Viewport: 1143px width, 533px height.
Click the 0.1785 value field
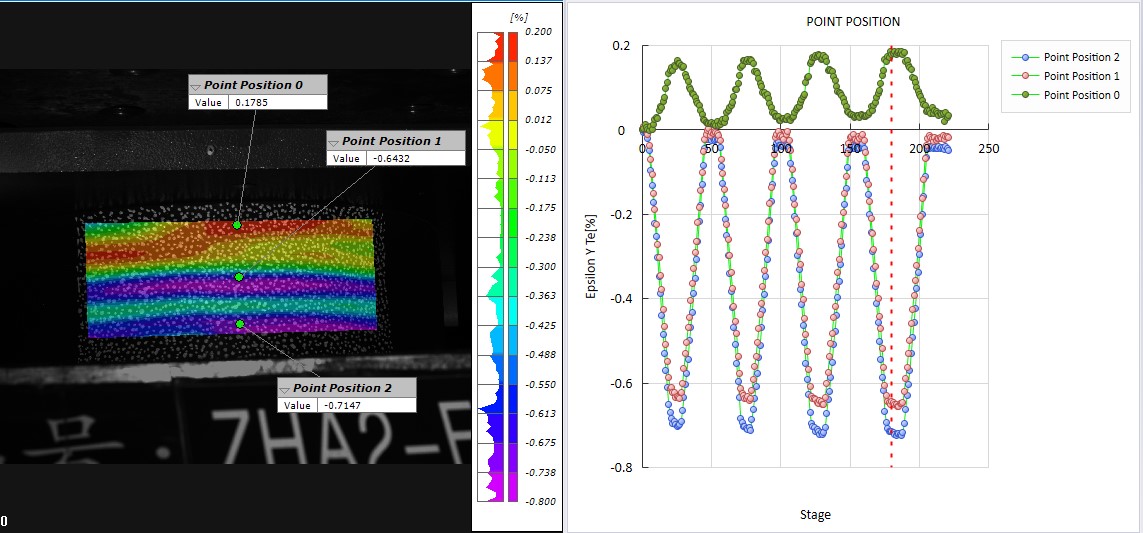[x=278, y=102]
